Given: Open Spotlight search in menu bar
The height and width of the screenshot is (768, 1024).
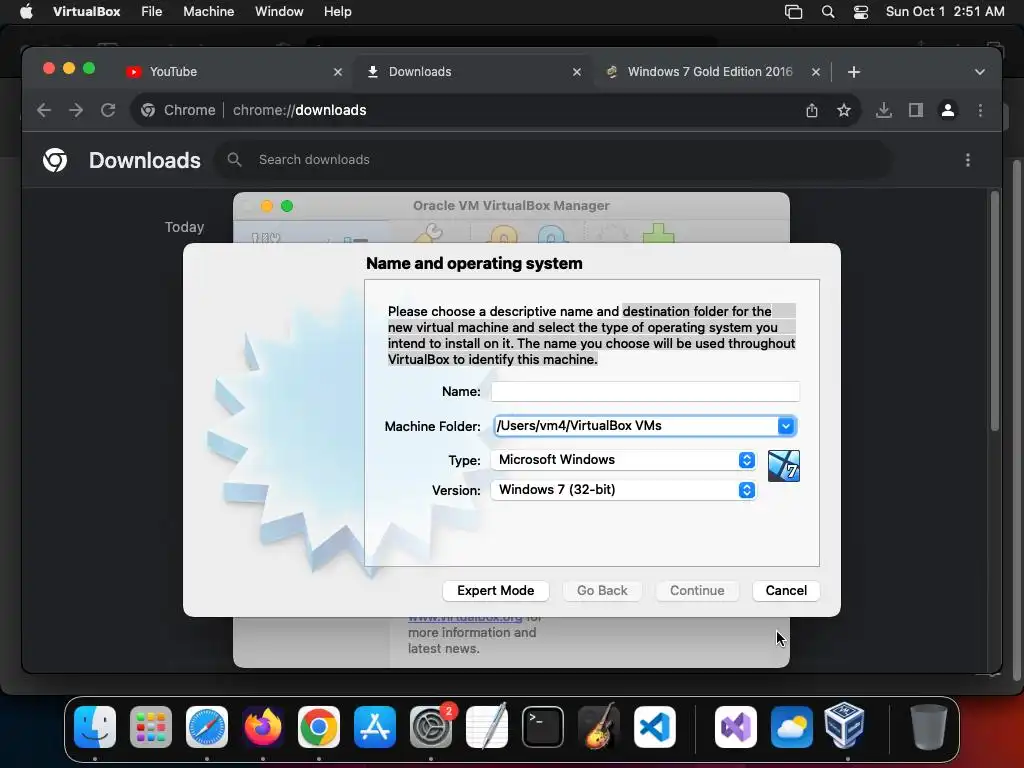Looking at the screenshot, I should tap(827, 12).
